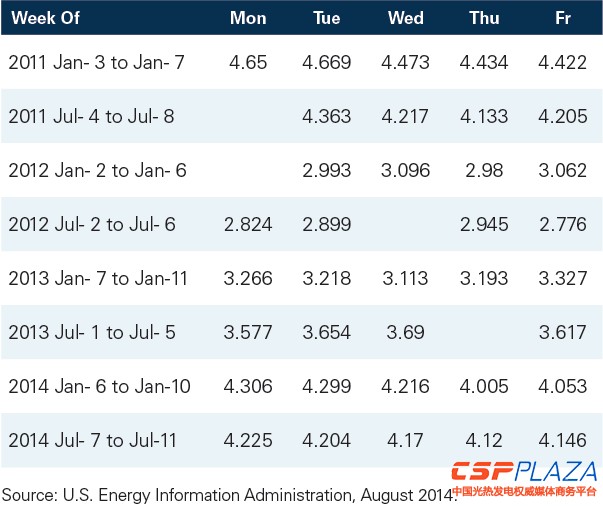Click the 2.824 Monday value
Screen dimensions: 603x506
click(249, 224)
